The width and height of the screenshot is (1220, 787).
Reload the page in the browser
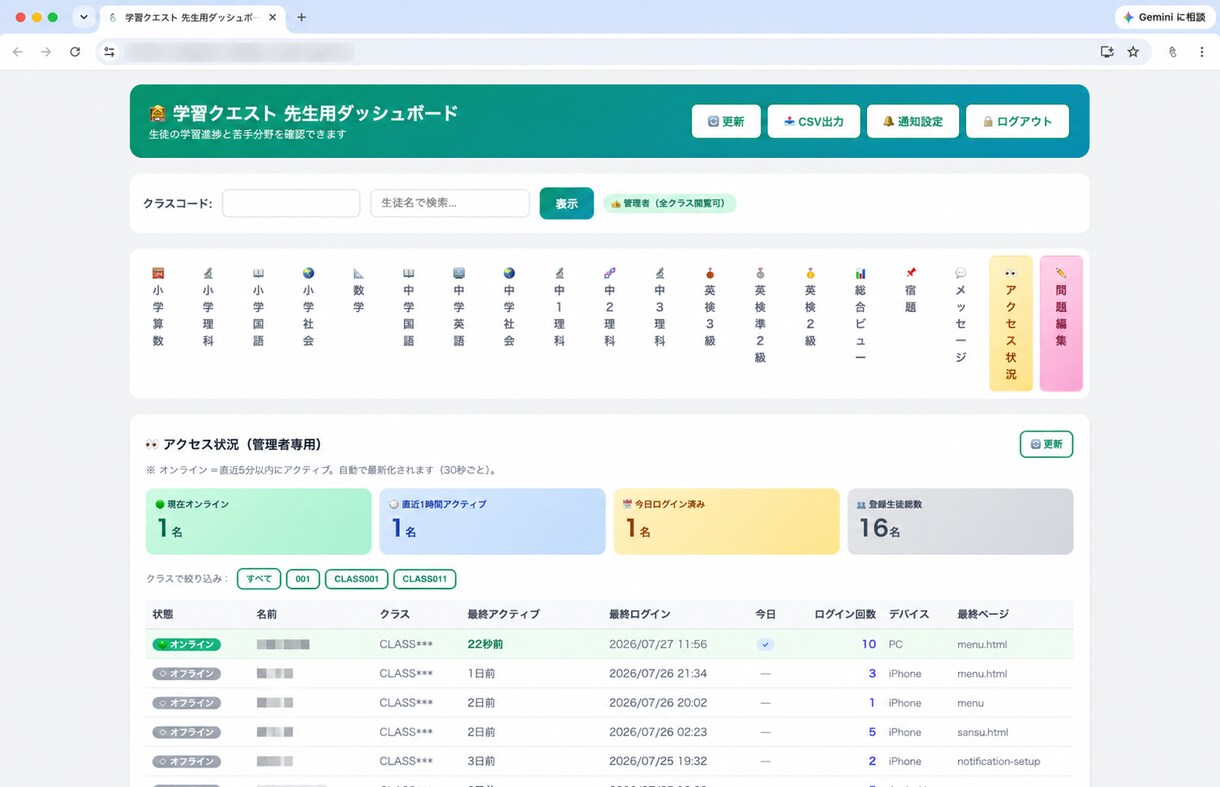(75, 52)
